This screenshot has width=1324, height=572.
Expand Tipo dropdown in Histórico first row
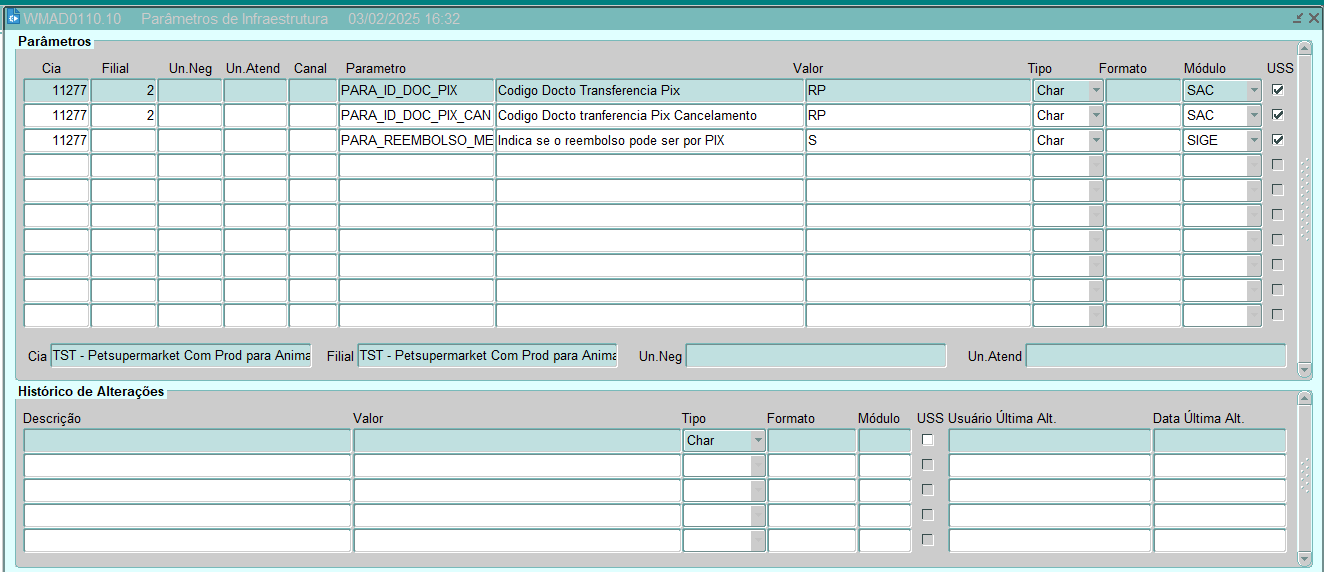tap(758, 440)
